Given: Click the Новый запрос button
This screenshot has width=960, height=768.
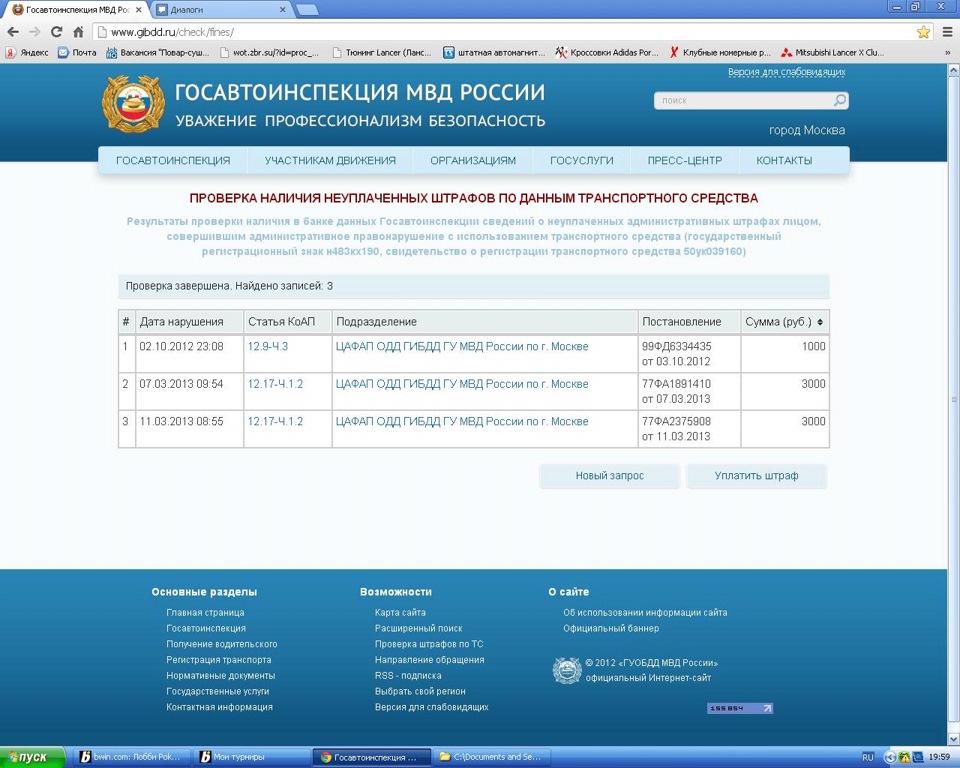Looking at the screenshot, I should [x=609, y=476].
